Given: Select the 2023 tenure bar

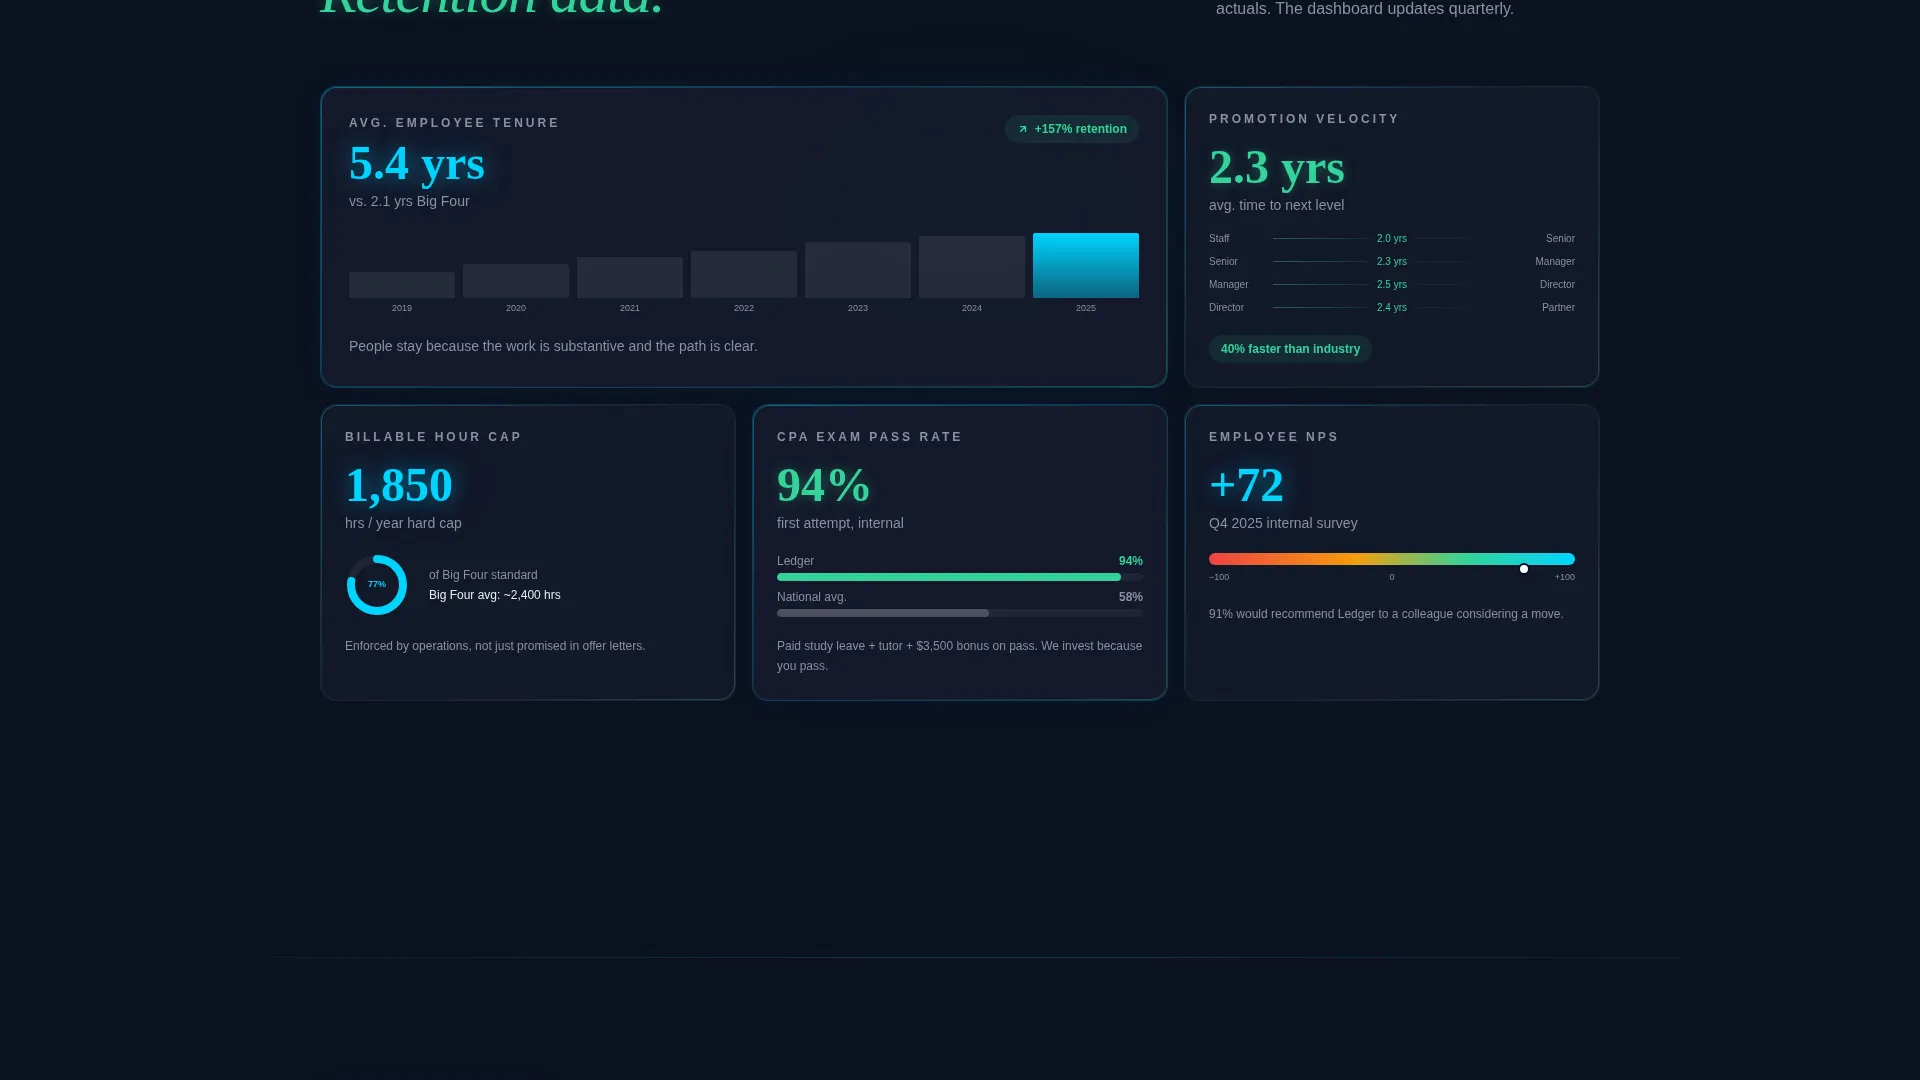Looking at the screenshot, I should 858,270.
